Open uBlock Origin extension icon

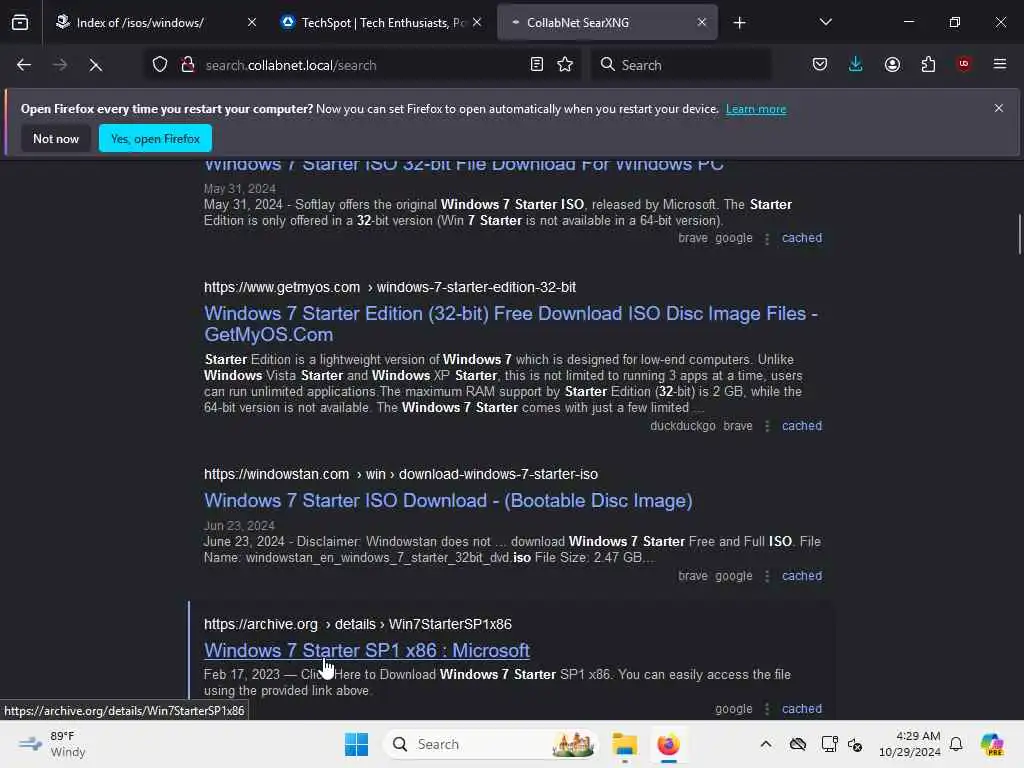964,65
